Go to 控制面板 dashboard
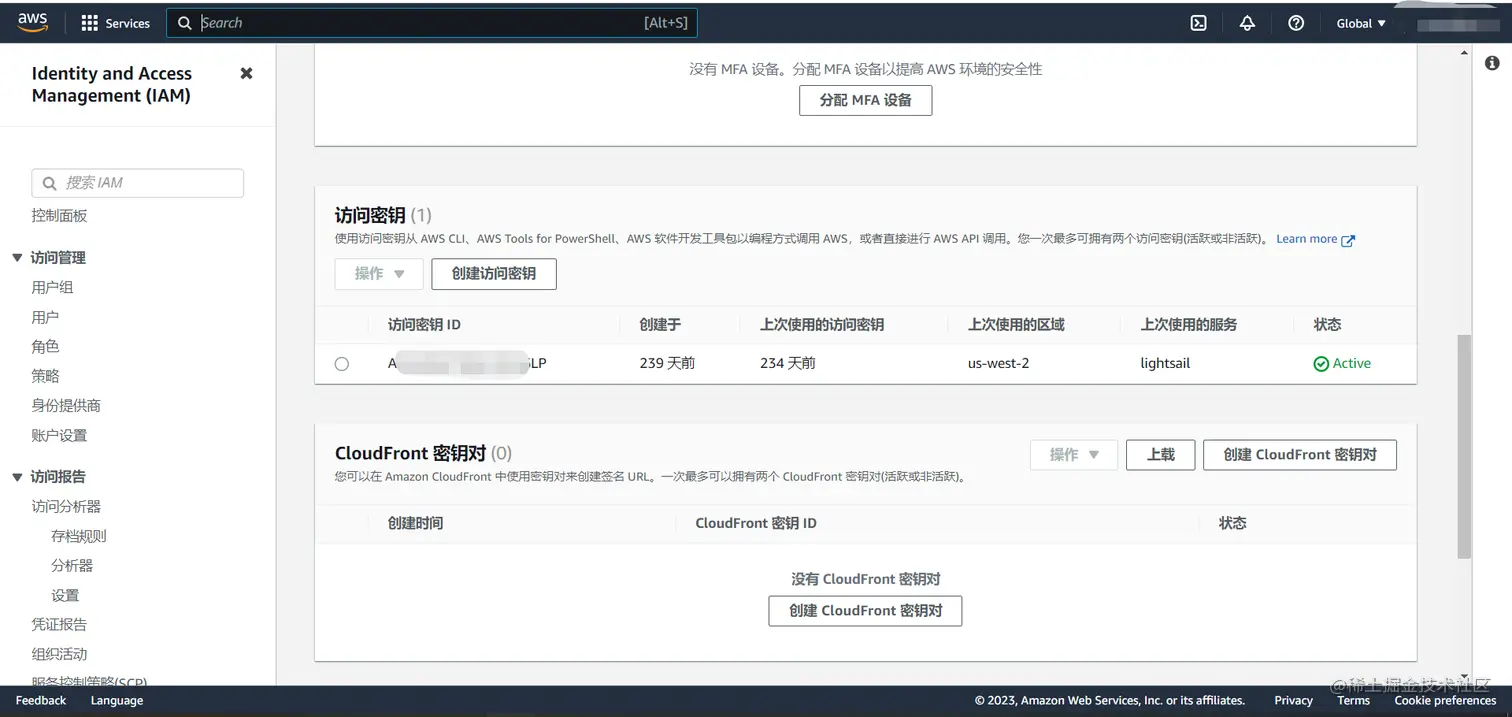This screenshot has width=1512, height=717. point(59,215)
